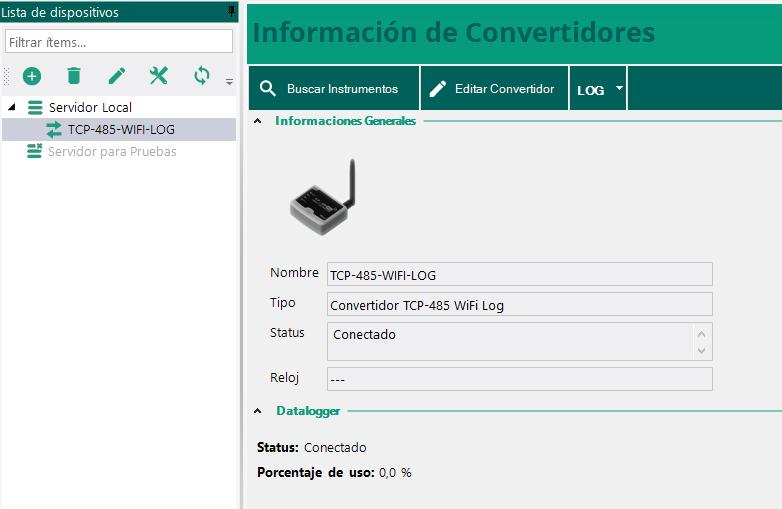Viewport: 782px width, 509px height.
Task: Select TCP-485-WIFI-LOG in device tree
Action: [120, 129]
